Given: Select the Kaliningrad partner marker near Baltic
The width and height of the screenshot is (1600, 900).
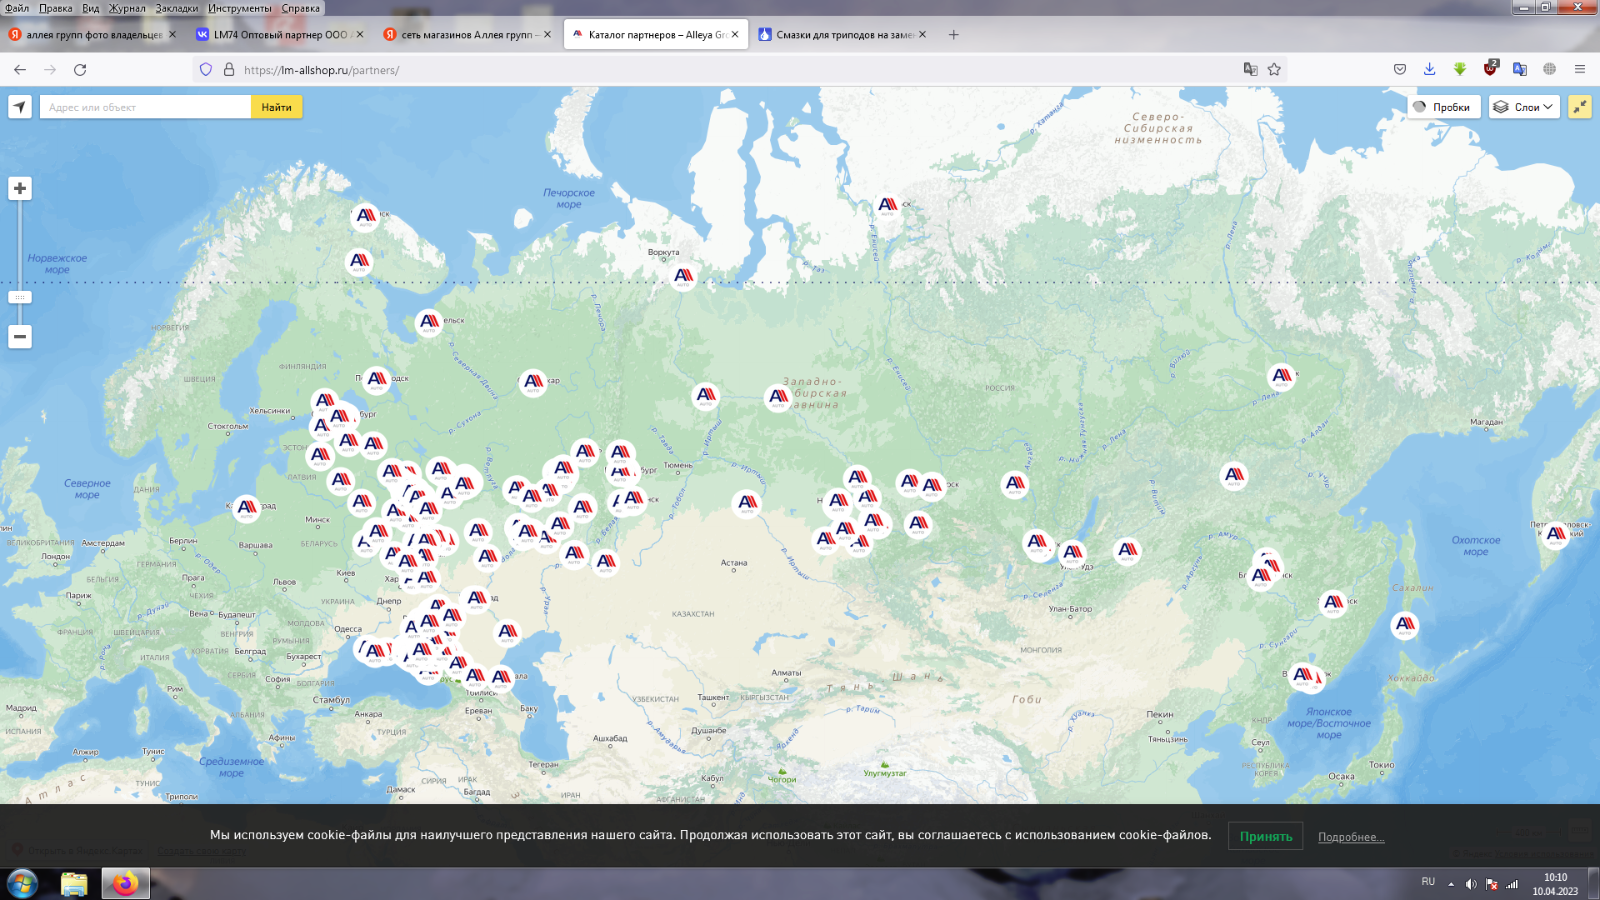Looking at the screenshot, I should 246,508.
